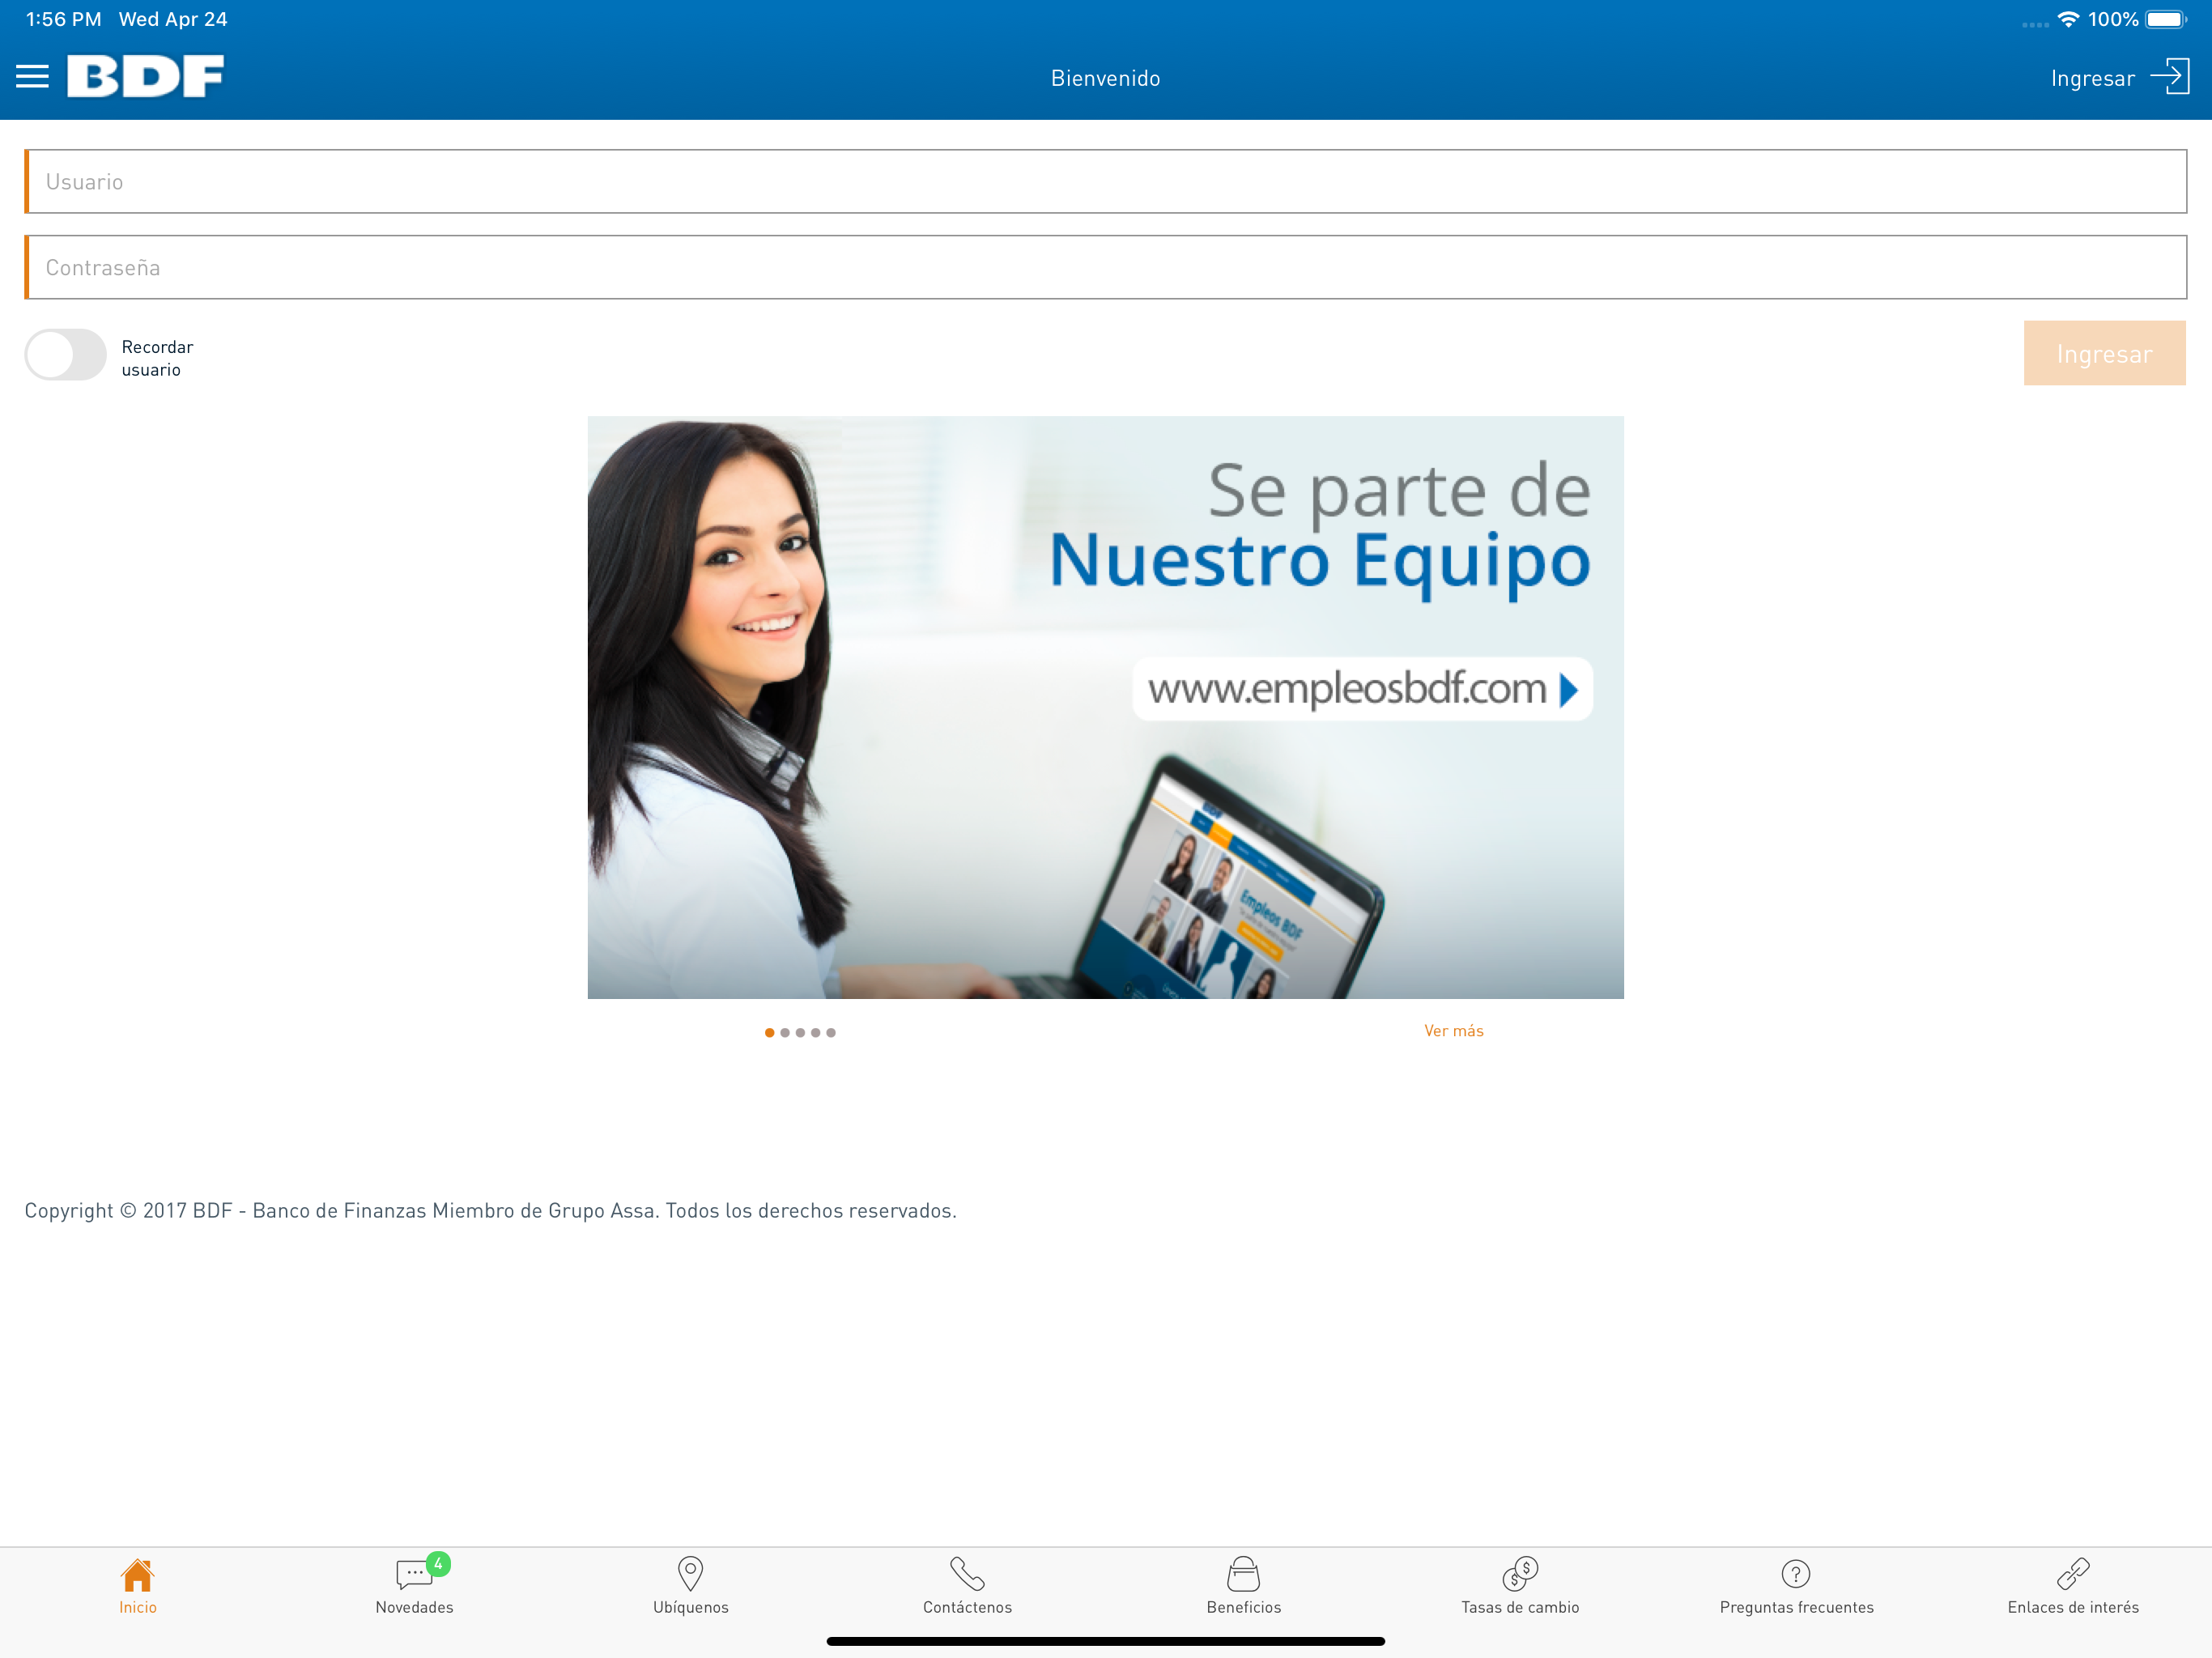
Task: Select the Contáctenos tab label
Action: 967,1607
